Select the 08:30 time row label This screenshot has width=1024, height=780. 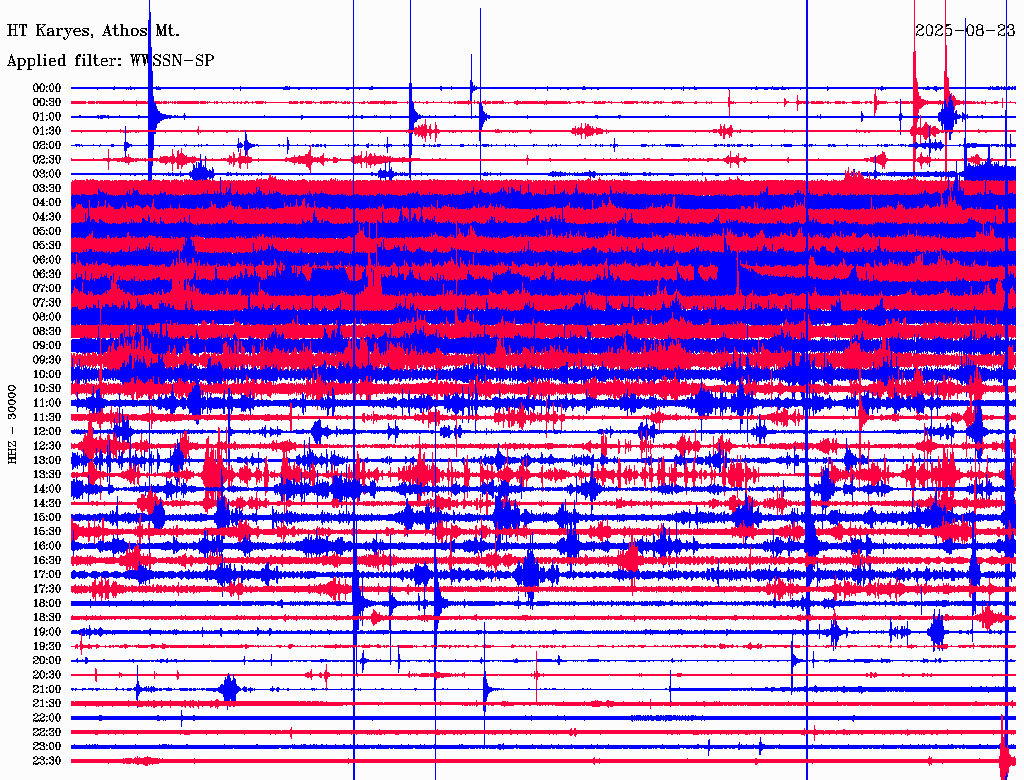coord(47,332)
